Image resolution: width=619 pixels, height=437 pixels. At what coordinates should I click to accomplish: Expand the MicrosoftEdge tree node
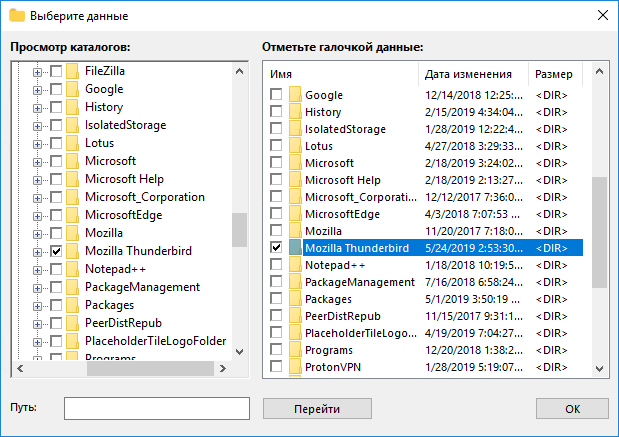click(x=37, y=216)
